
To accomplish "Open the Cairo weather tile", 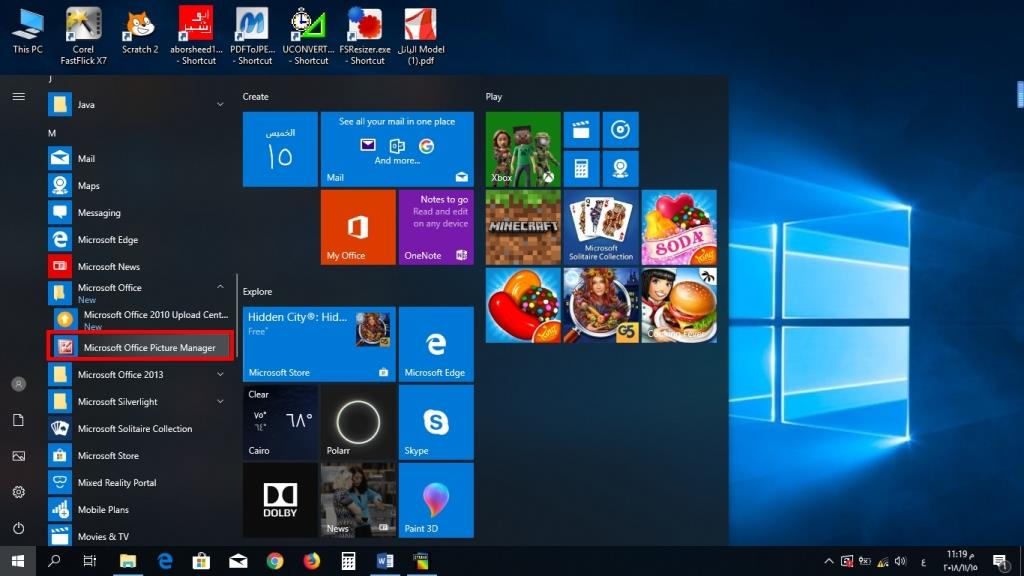I will [x=280, y=422].
